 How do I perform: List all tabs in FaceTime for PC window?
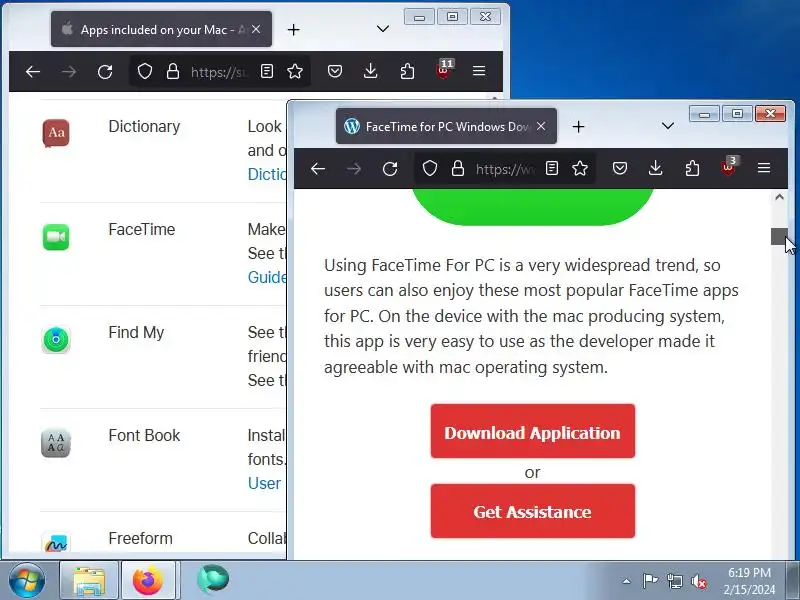coord(668,126)
